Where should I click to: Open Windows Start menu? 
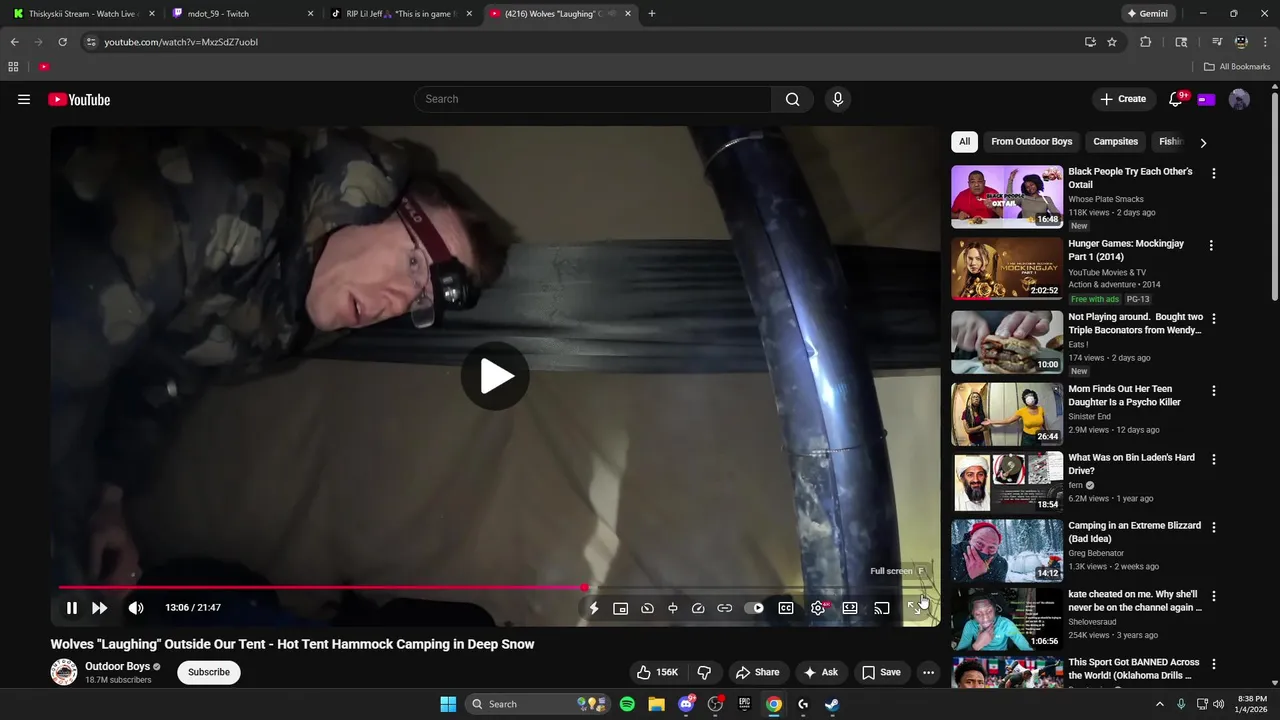click(448, 704)
